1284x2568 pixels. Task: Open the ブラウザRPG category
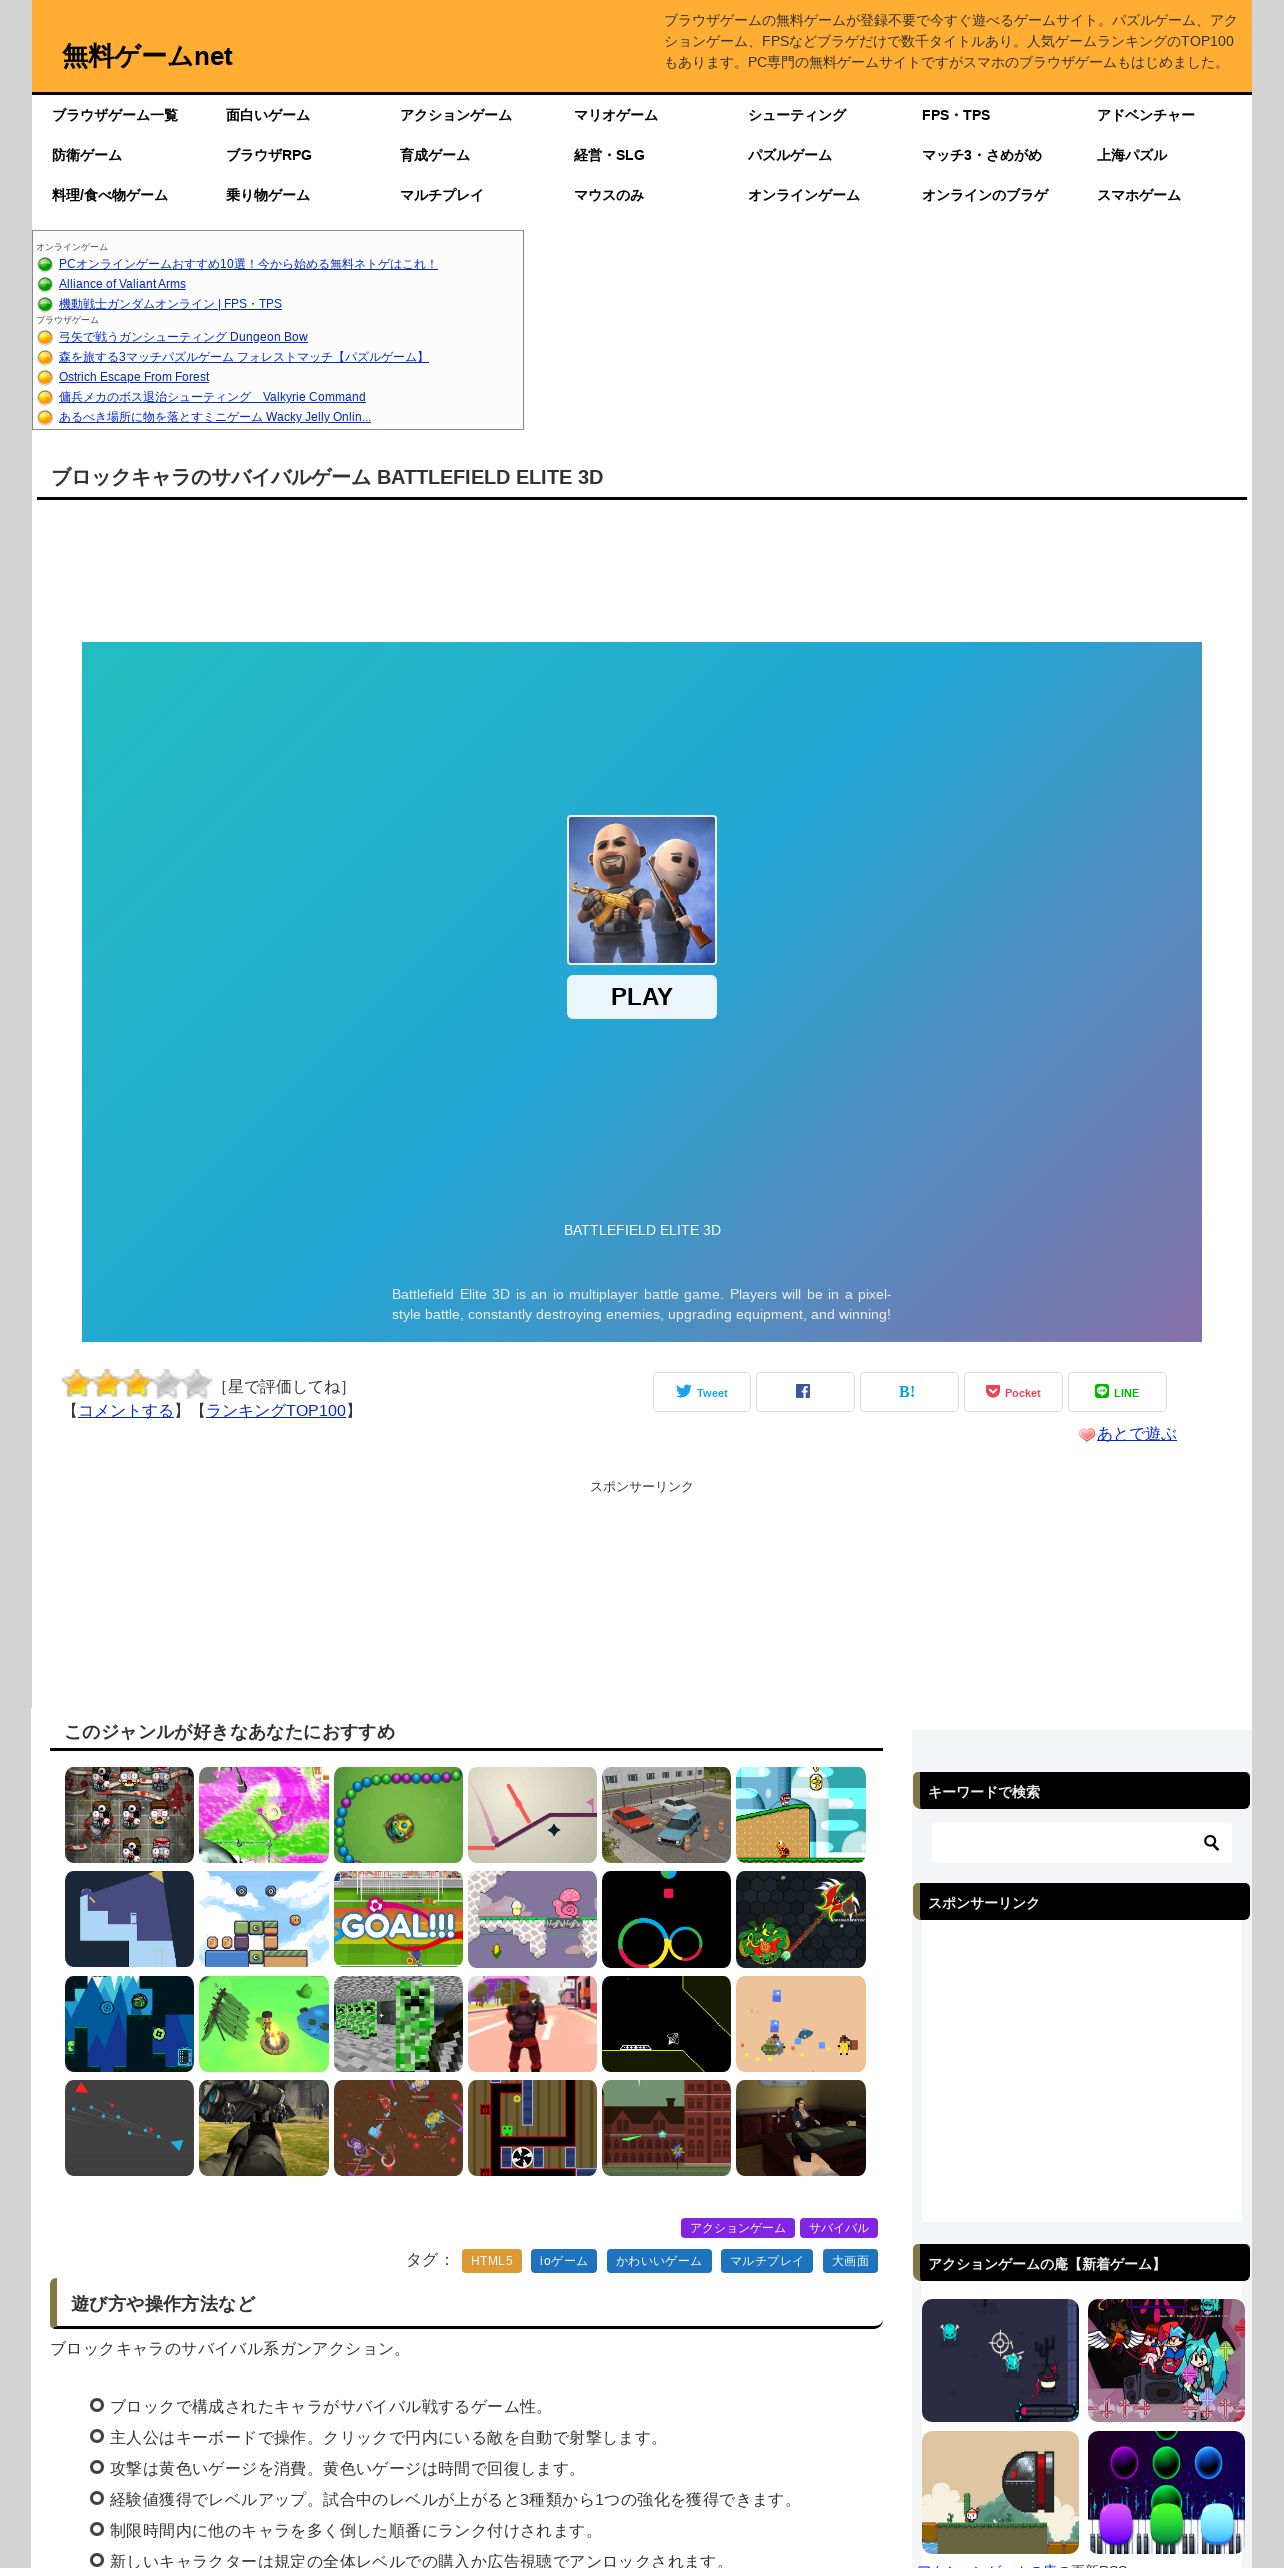click(x=269, y=155)
